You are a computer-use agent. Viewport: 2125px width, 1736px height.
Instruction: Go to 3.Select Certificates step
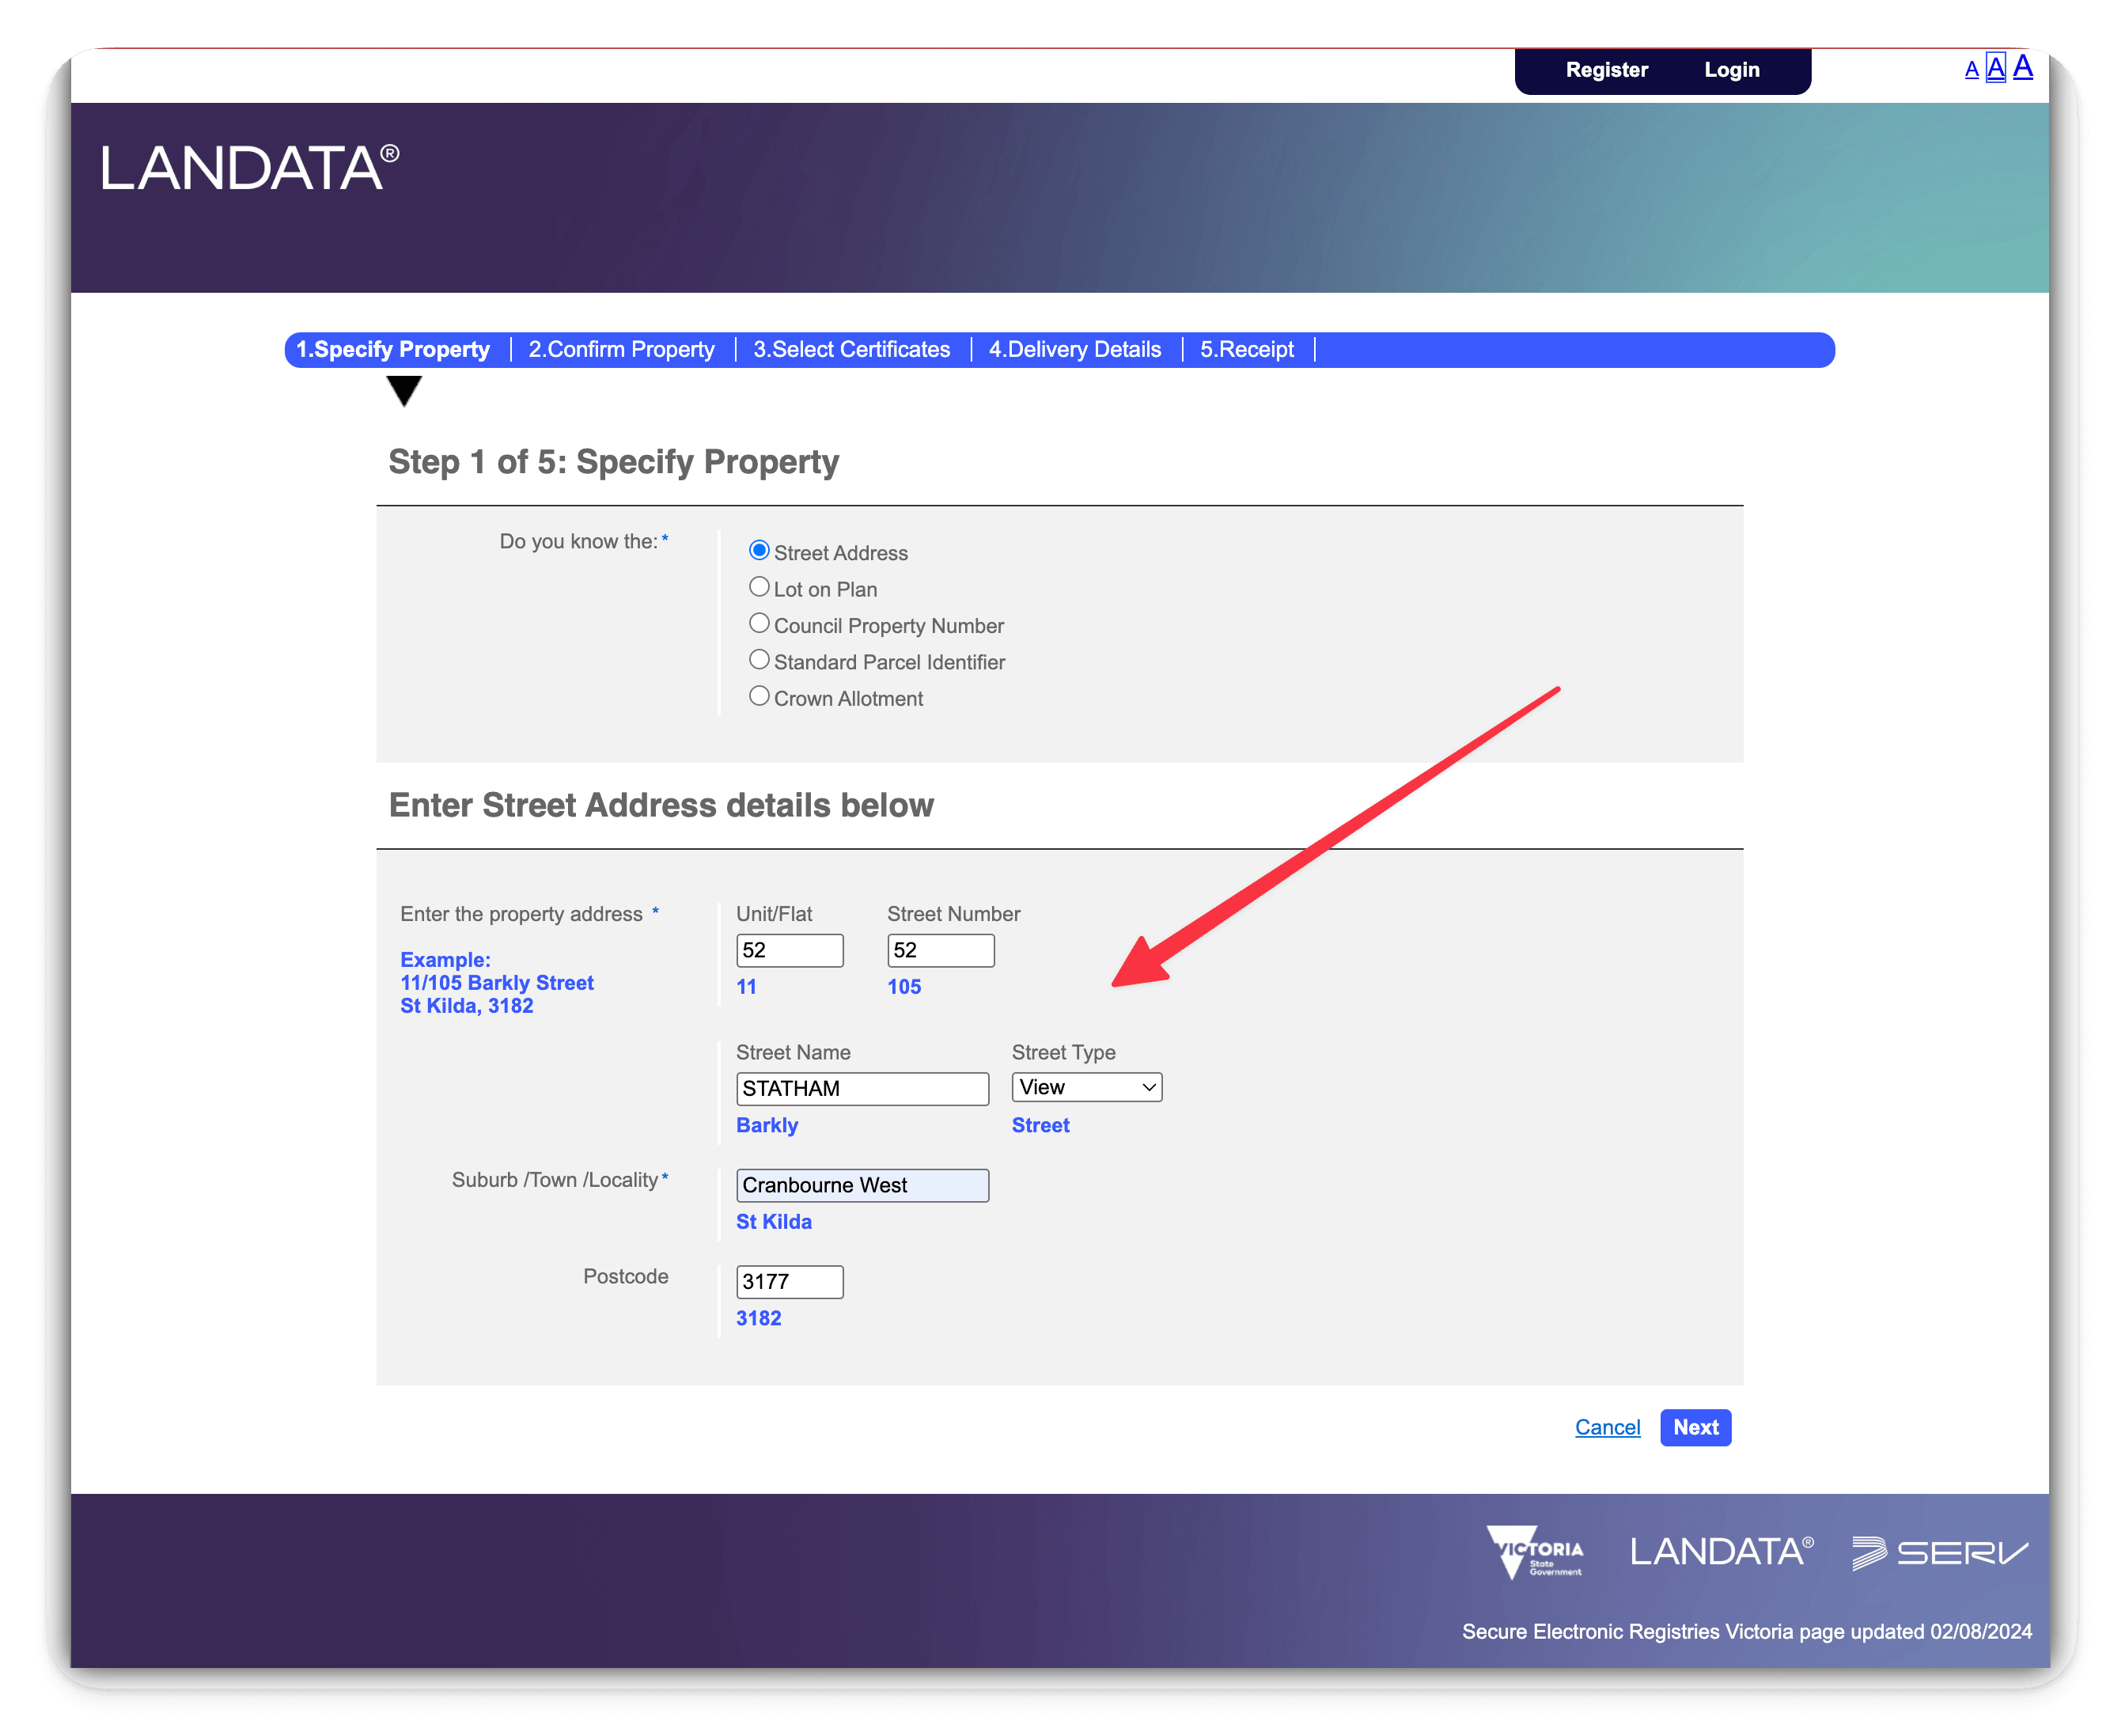[x=851, y=350]
